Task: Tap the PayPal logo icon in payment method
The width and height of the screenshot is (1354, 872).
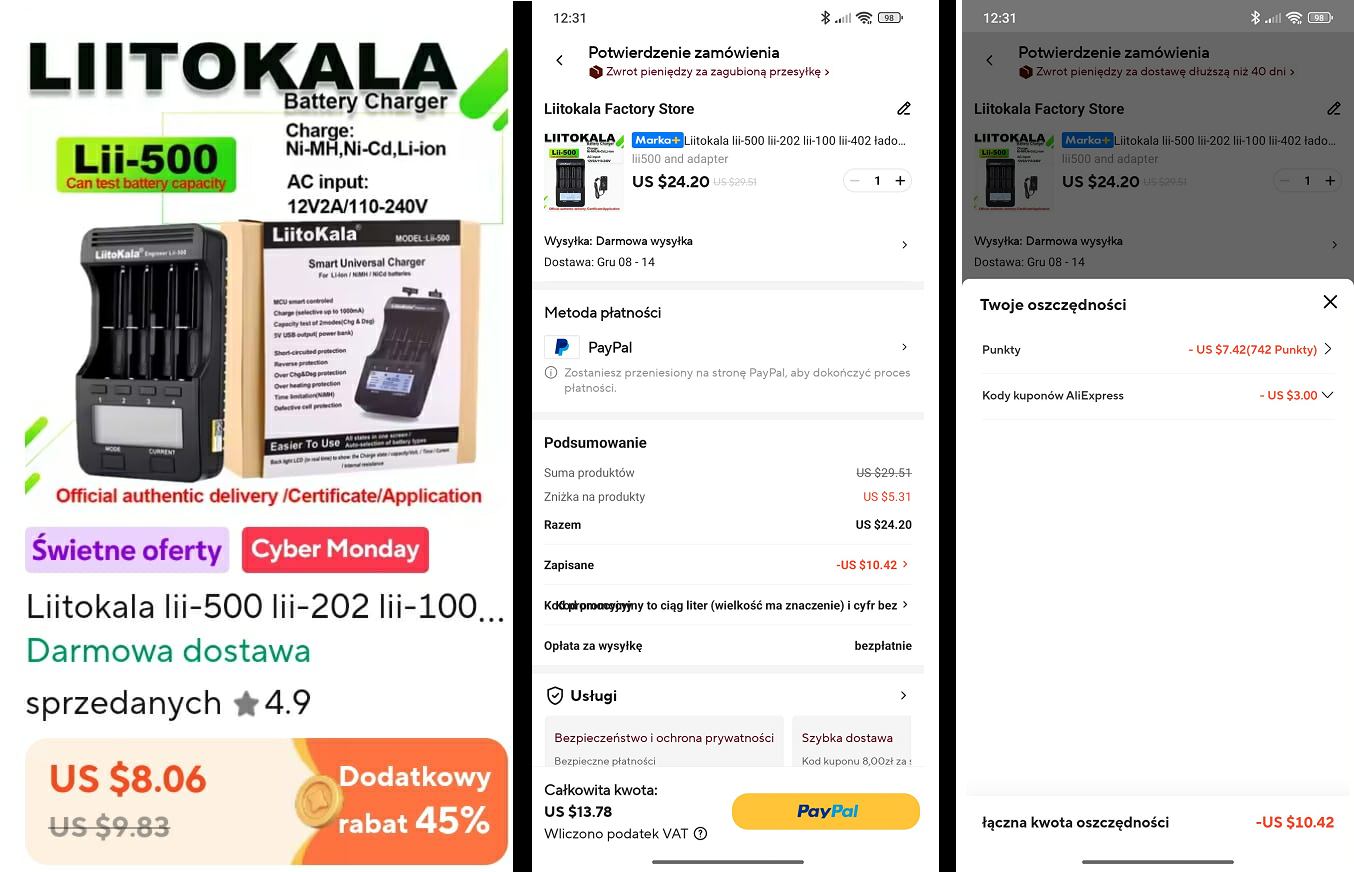Action: (x=562, y=347)
